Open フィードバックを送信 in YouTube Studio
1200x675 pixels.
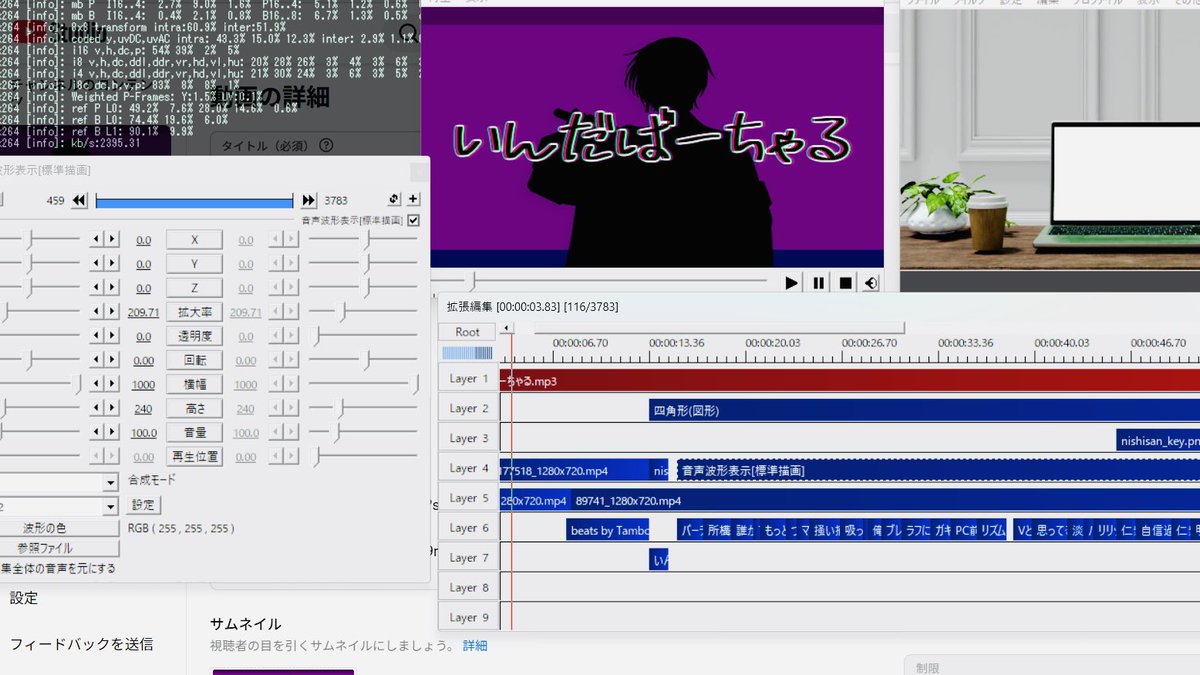[82, 644]
